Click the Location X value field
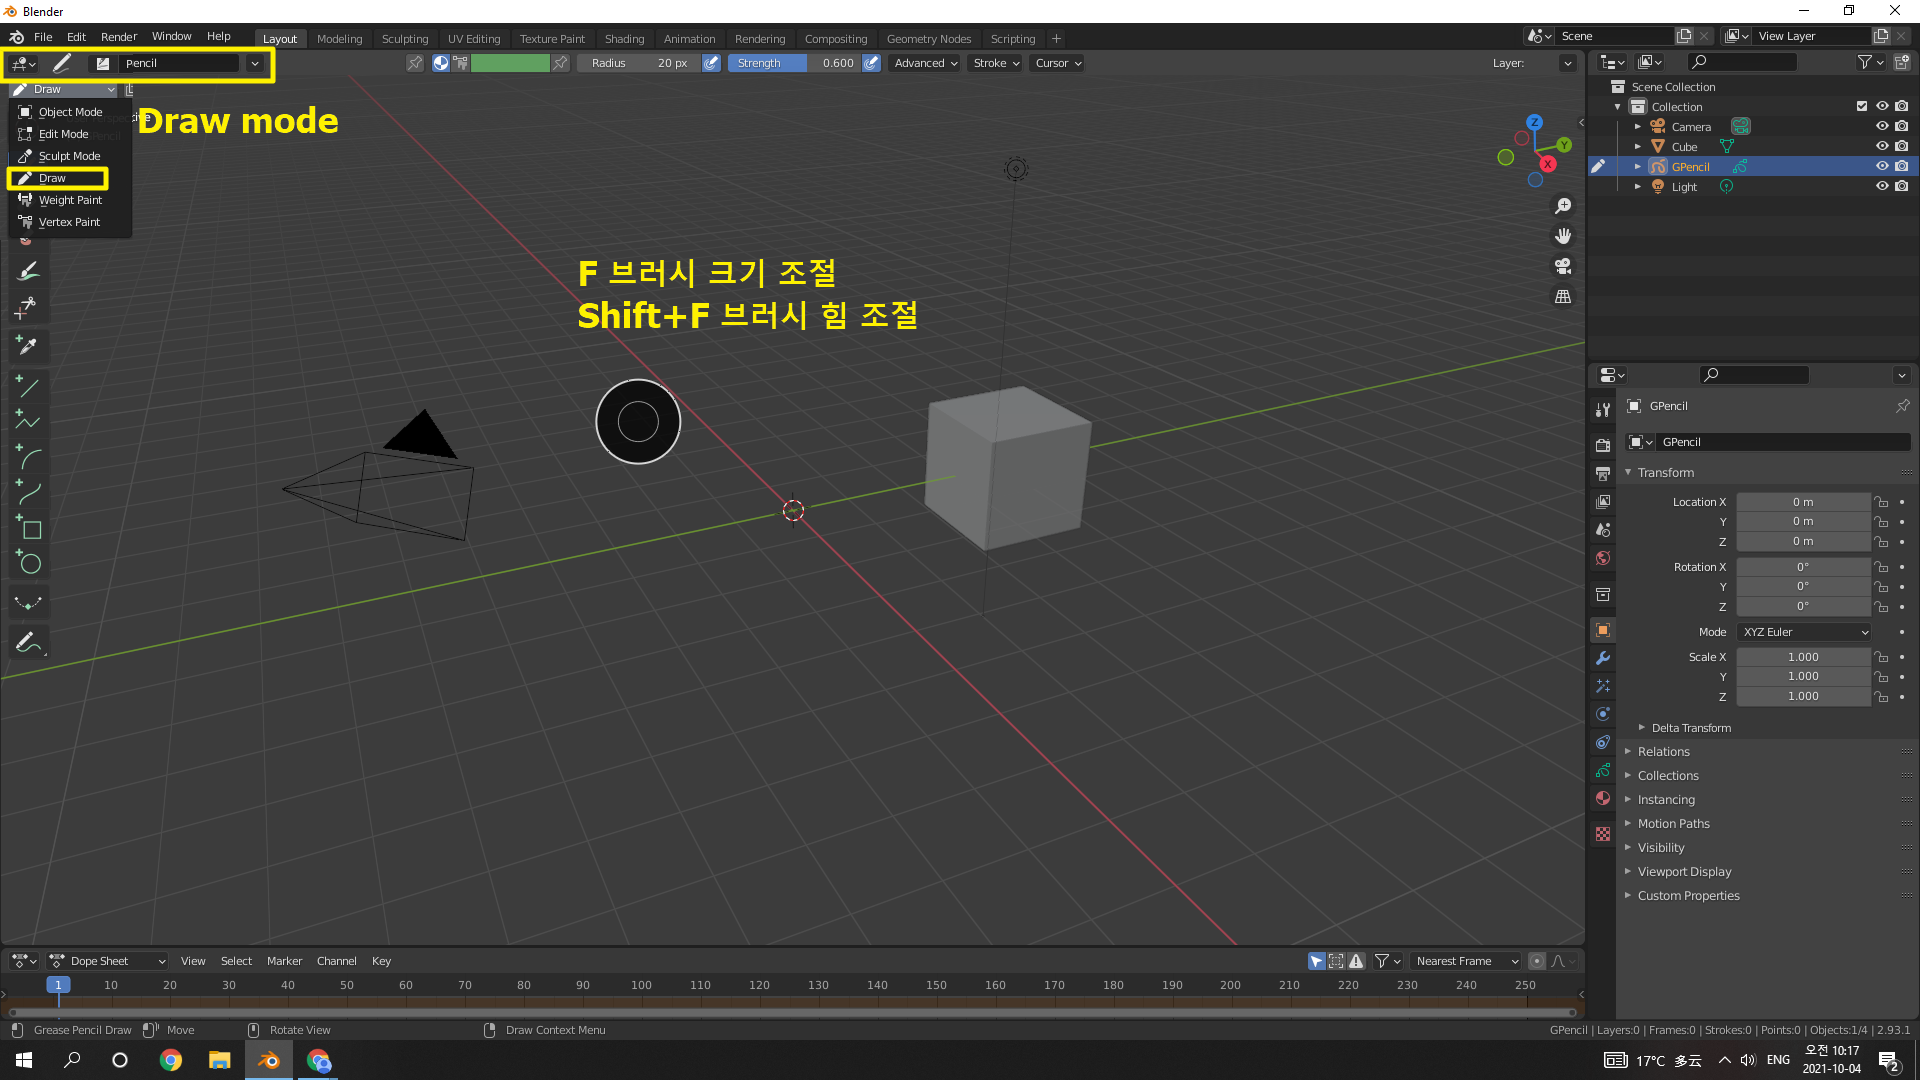Viewport: 1920px width, 1080px height. 1802,502
